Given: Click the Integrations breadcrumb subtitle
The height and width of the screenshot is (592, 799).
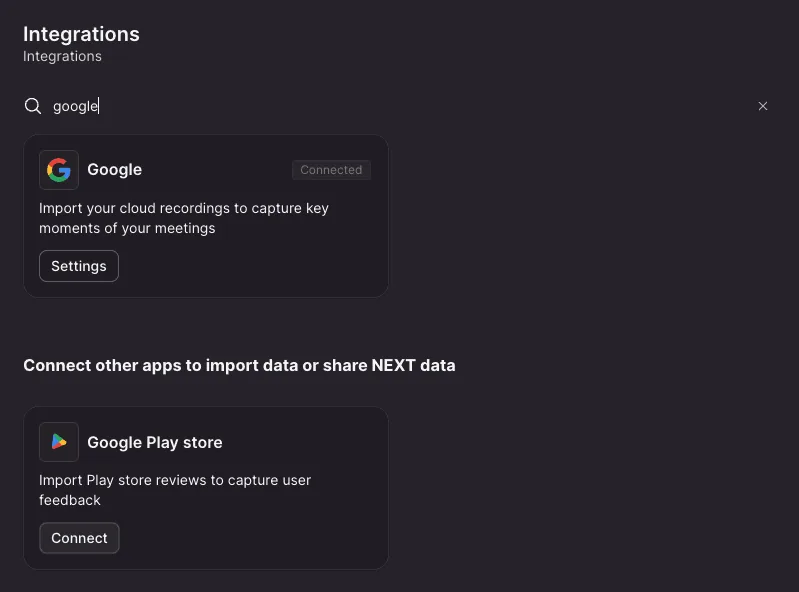Looking at the screenshot, I should [62, 56].
